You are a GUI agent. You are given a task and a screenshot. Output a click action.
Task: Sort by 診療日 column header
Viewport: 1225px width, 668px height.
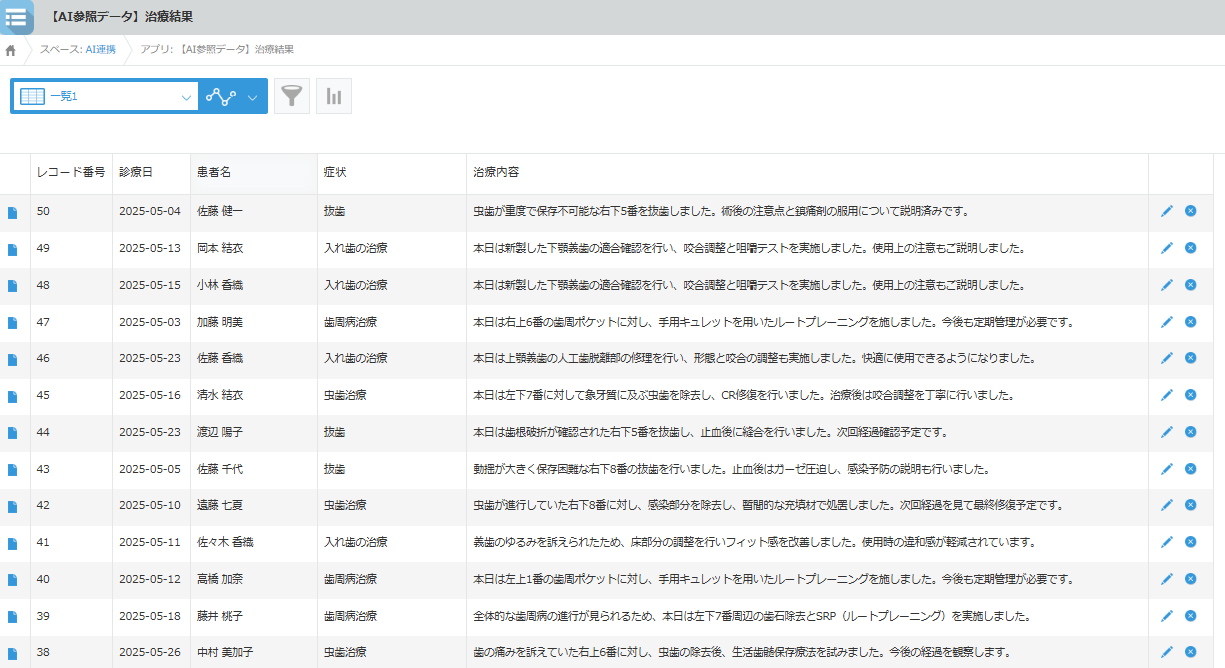(136, 173)
